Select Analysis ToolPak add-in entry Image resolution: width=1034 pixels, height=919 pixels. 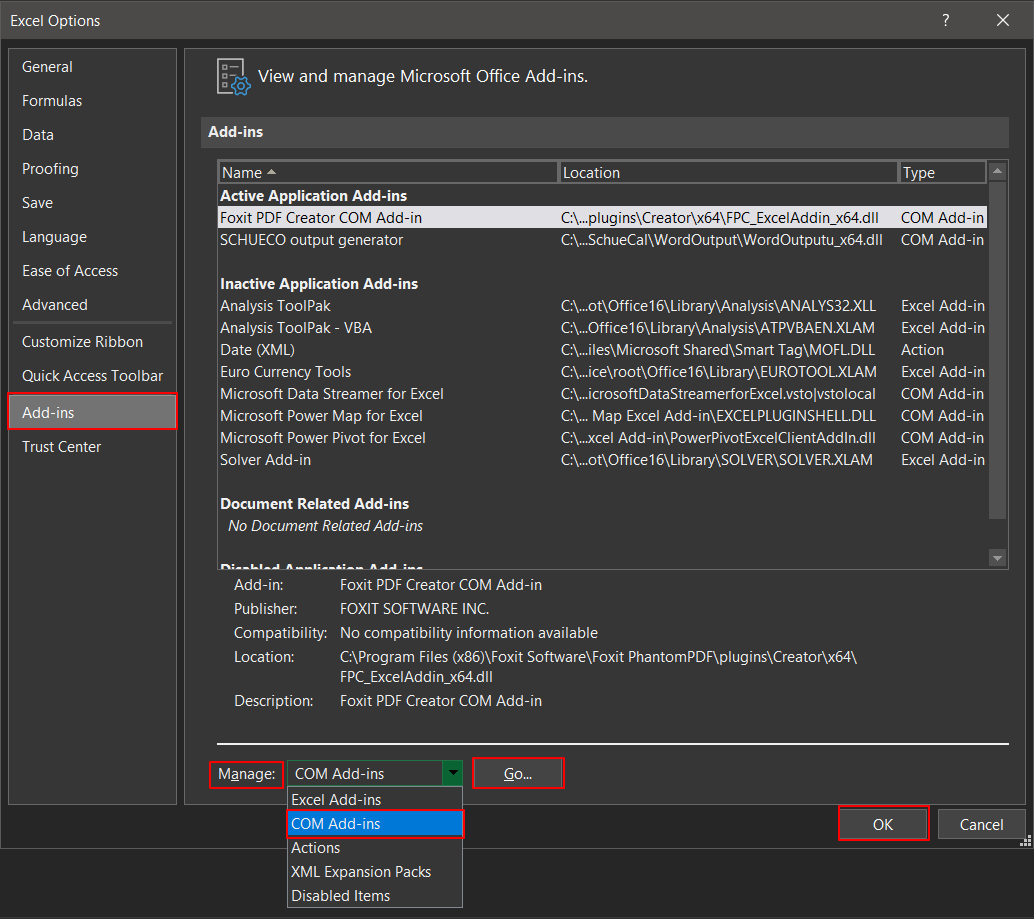[276, 306]
